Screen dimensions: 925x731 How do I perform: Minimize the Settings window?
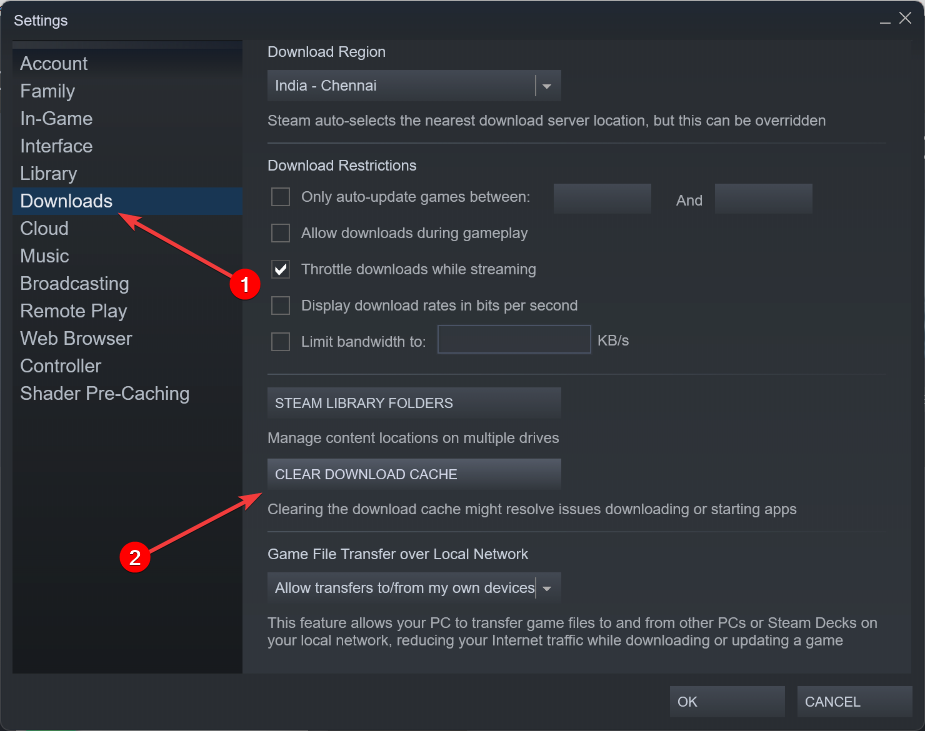885,20
